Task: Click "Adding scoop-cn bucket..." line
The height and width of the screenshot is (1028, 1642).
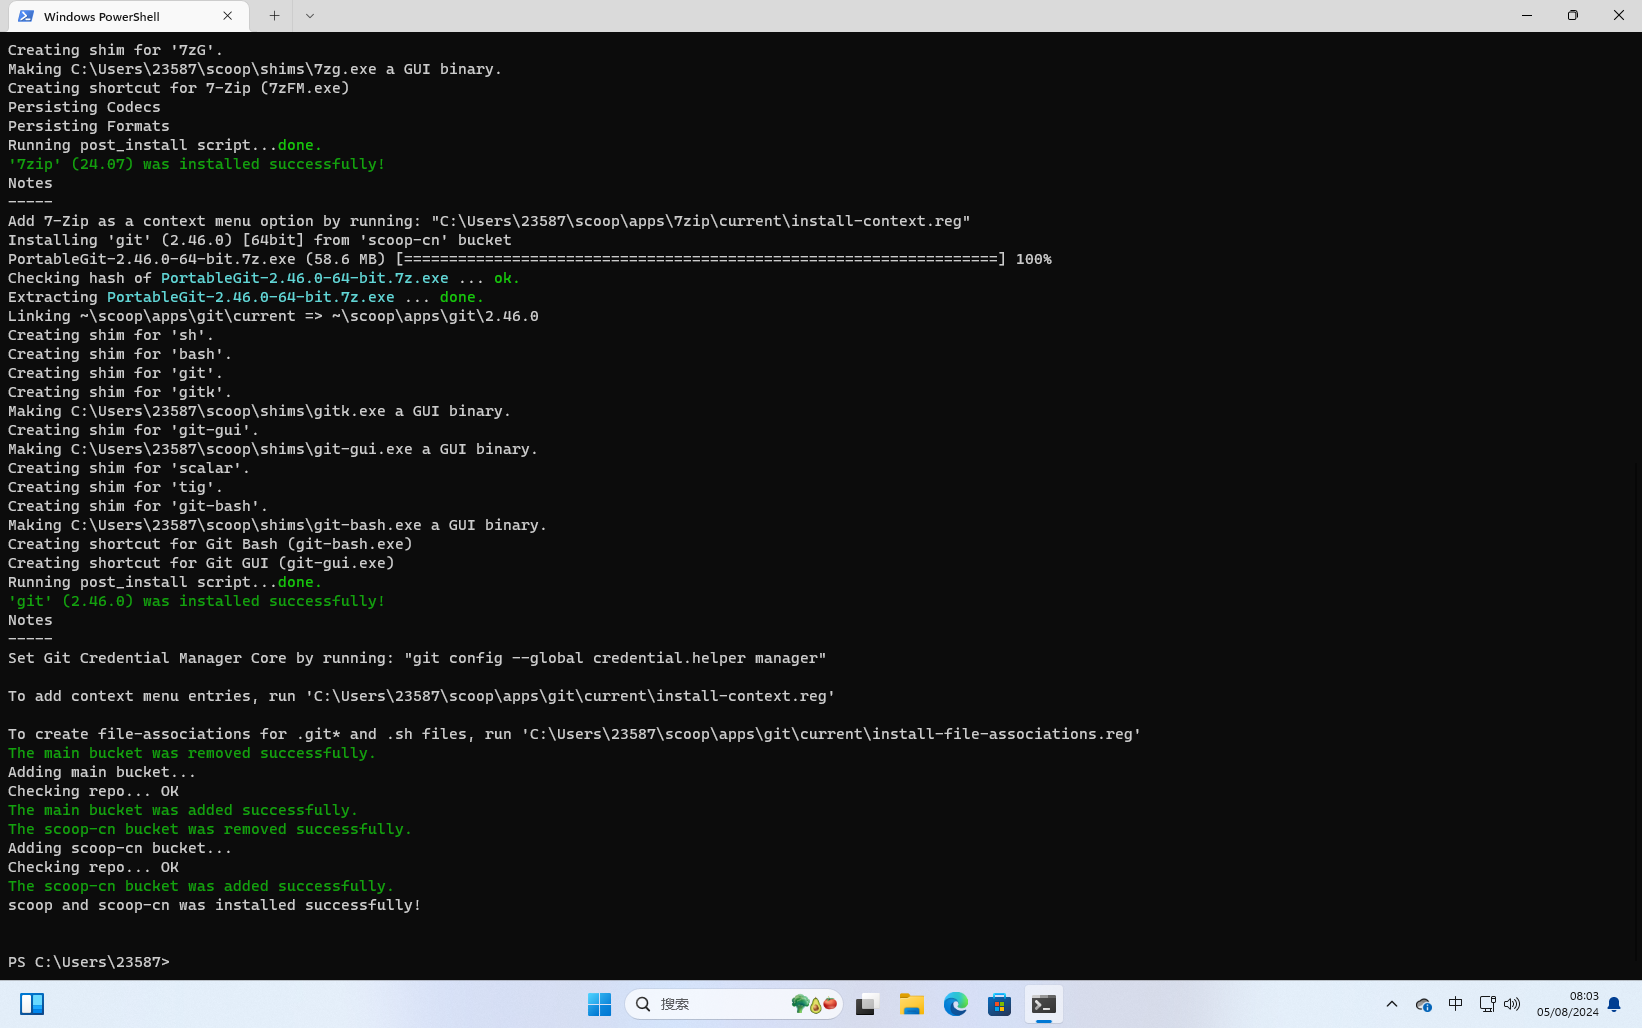Action: point(120,848)
